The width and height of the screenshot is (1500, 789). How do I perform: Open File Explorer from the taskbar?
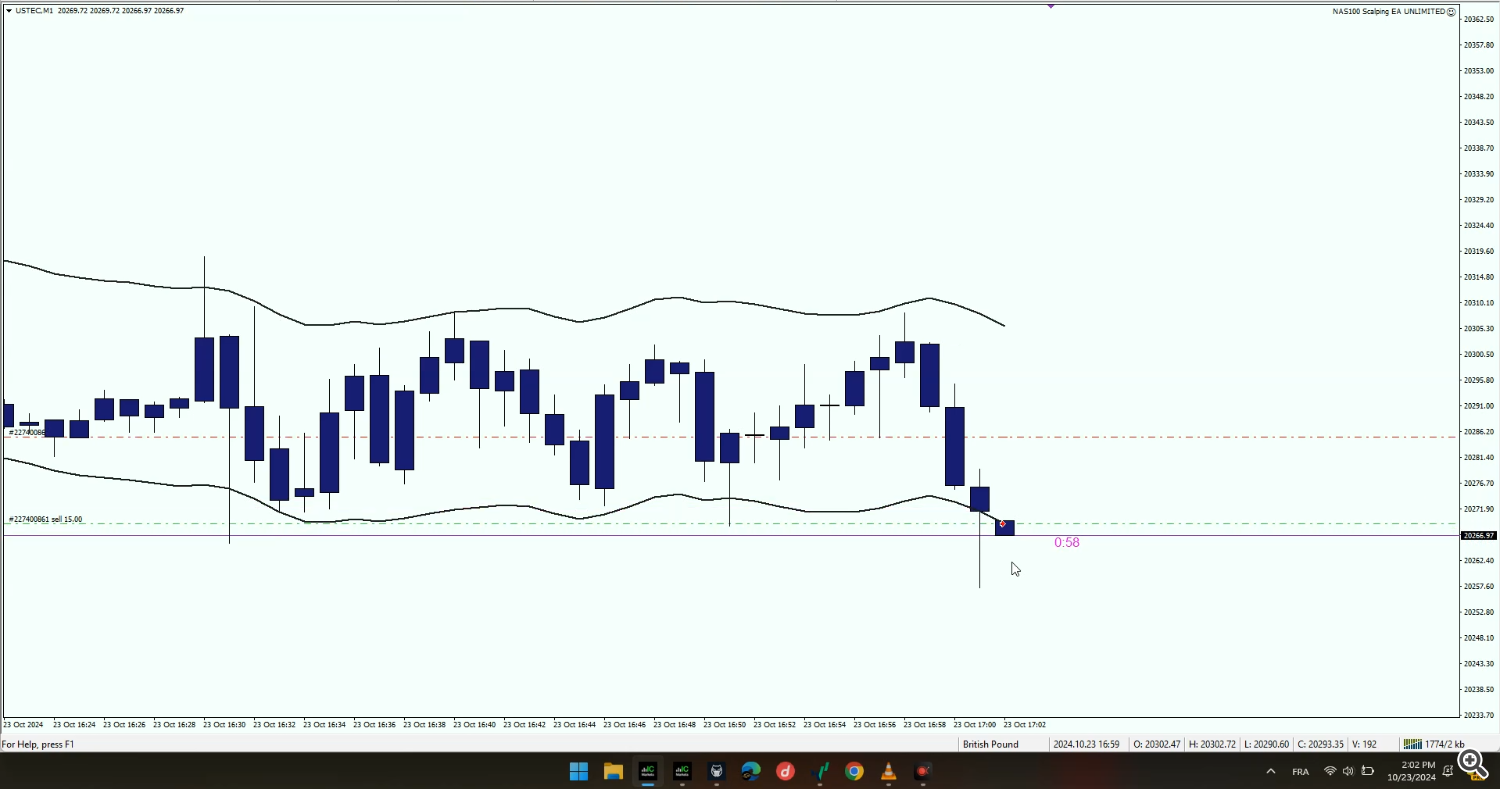click(613, 771)
